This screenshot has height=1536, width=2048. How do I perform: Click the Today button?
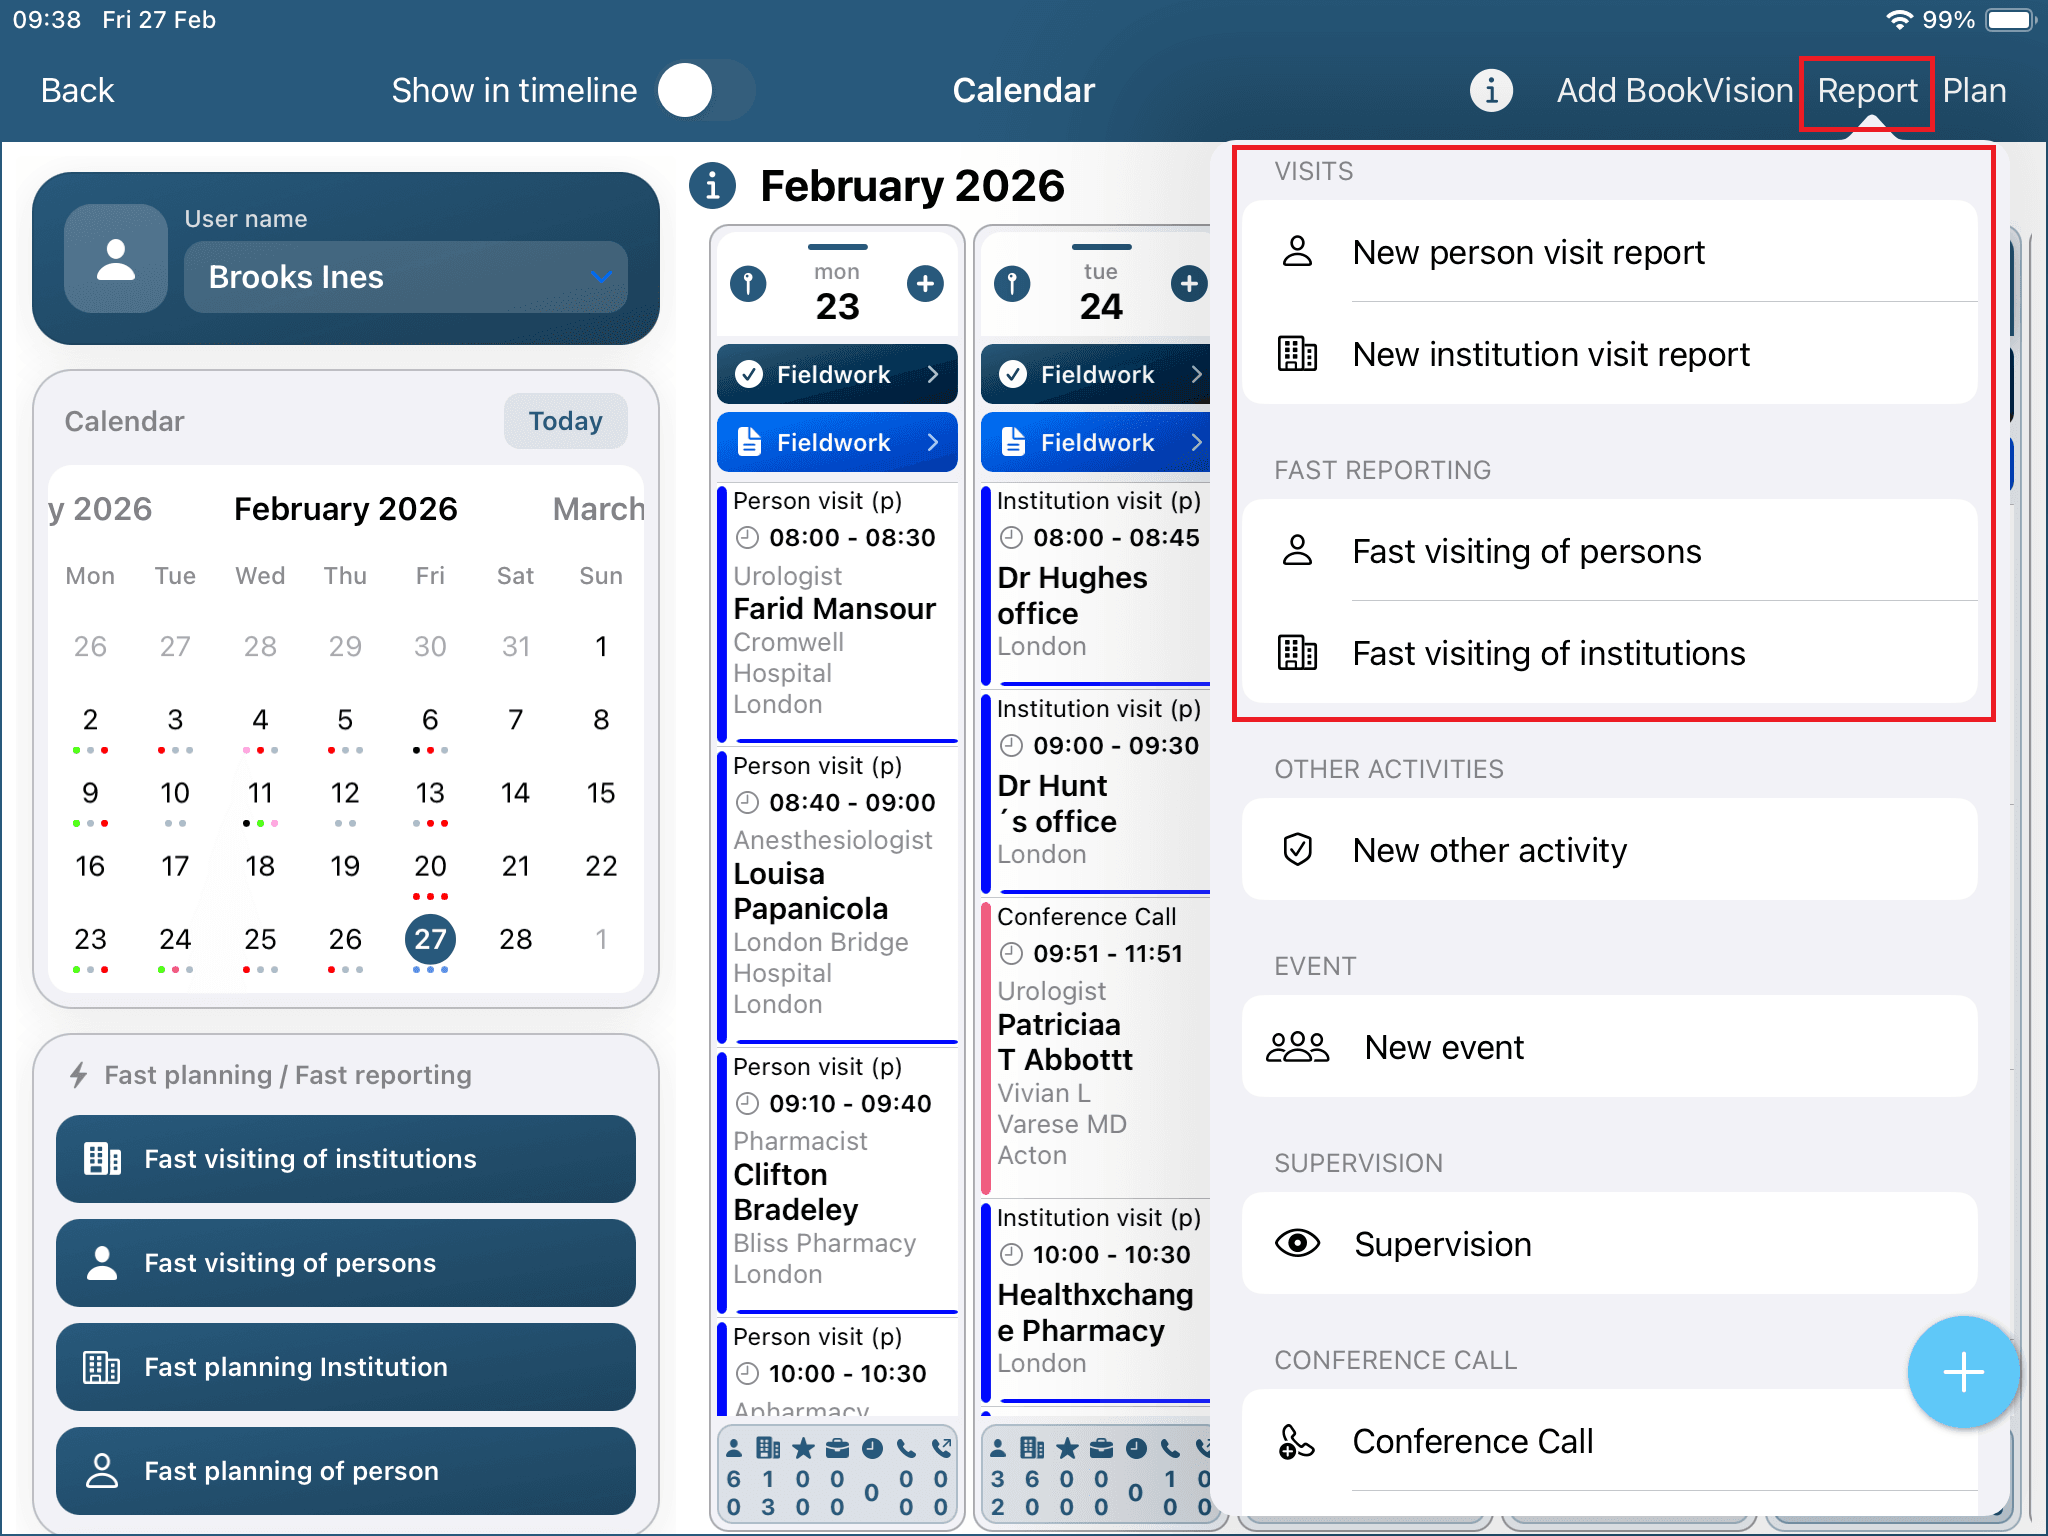pyautogui.click(x=565, y=421)
